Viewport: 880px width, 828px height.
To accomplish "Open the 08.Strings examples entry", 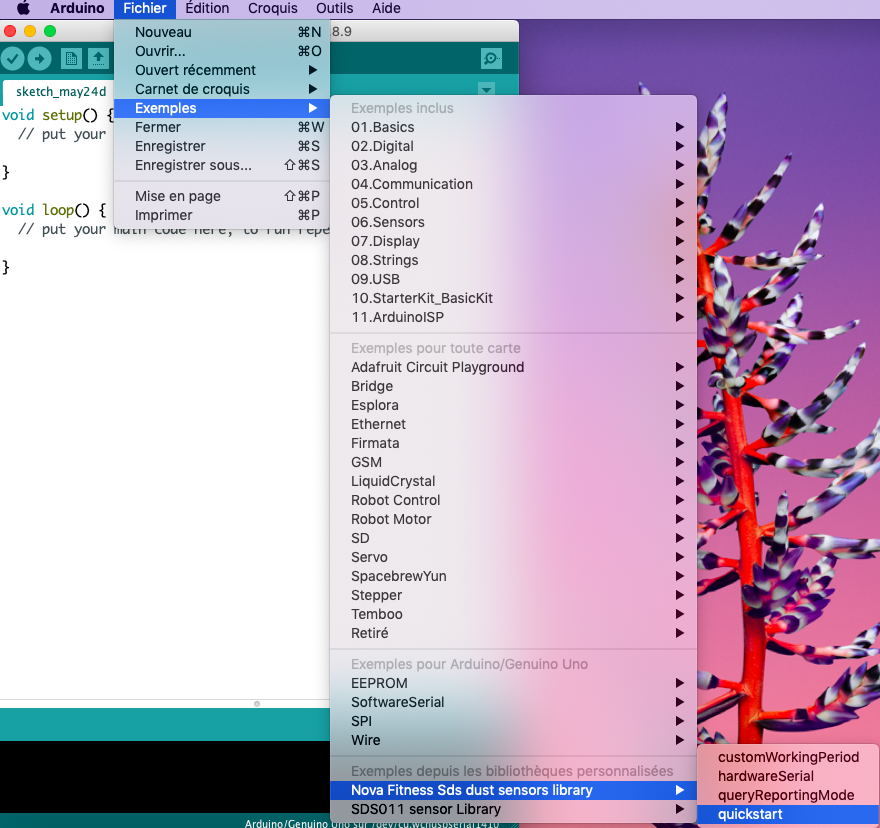I will click(x=514, y=261).
